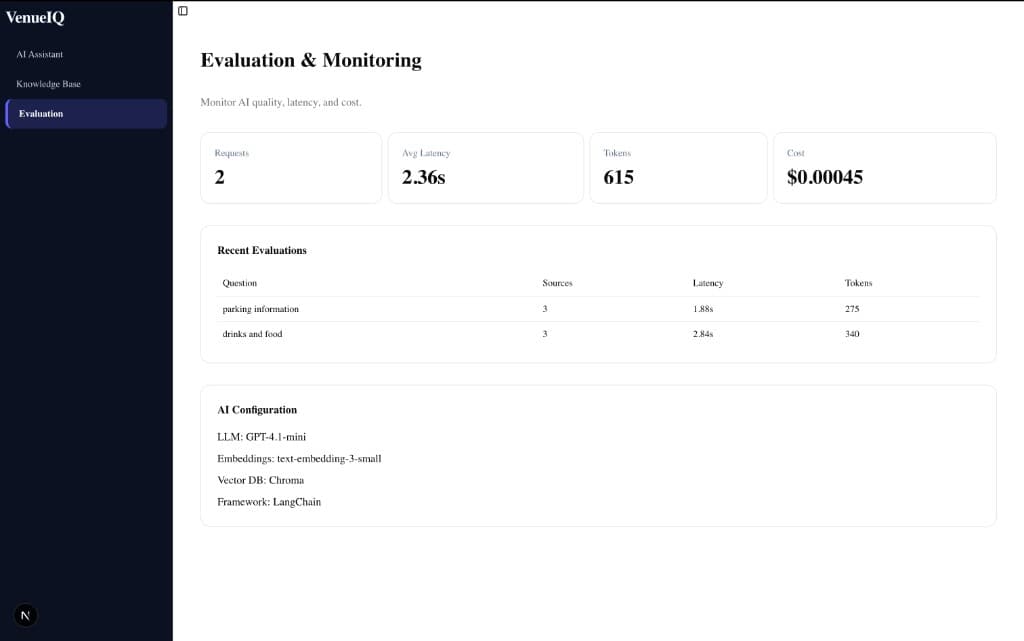
Task: Click the 615 tokens value
Action: click(618, 177)
